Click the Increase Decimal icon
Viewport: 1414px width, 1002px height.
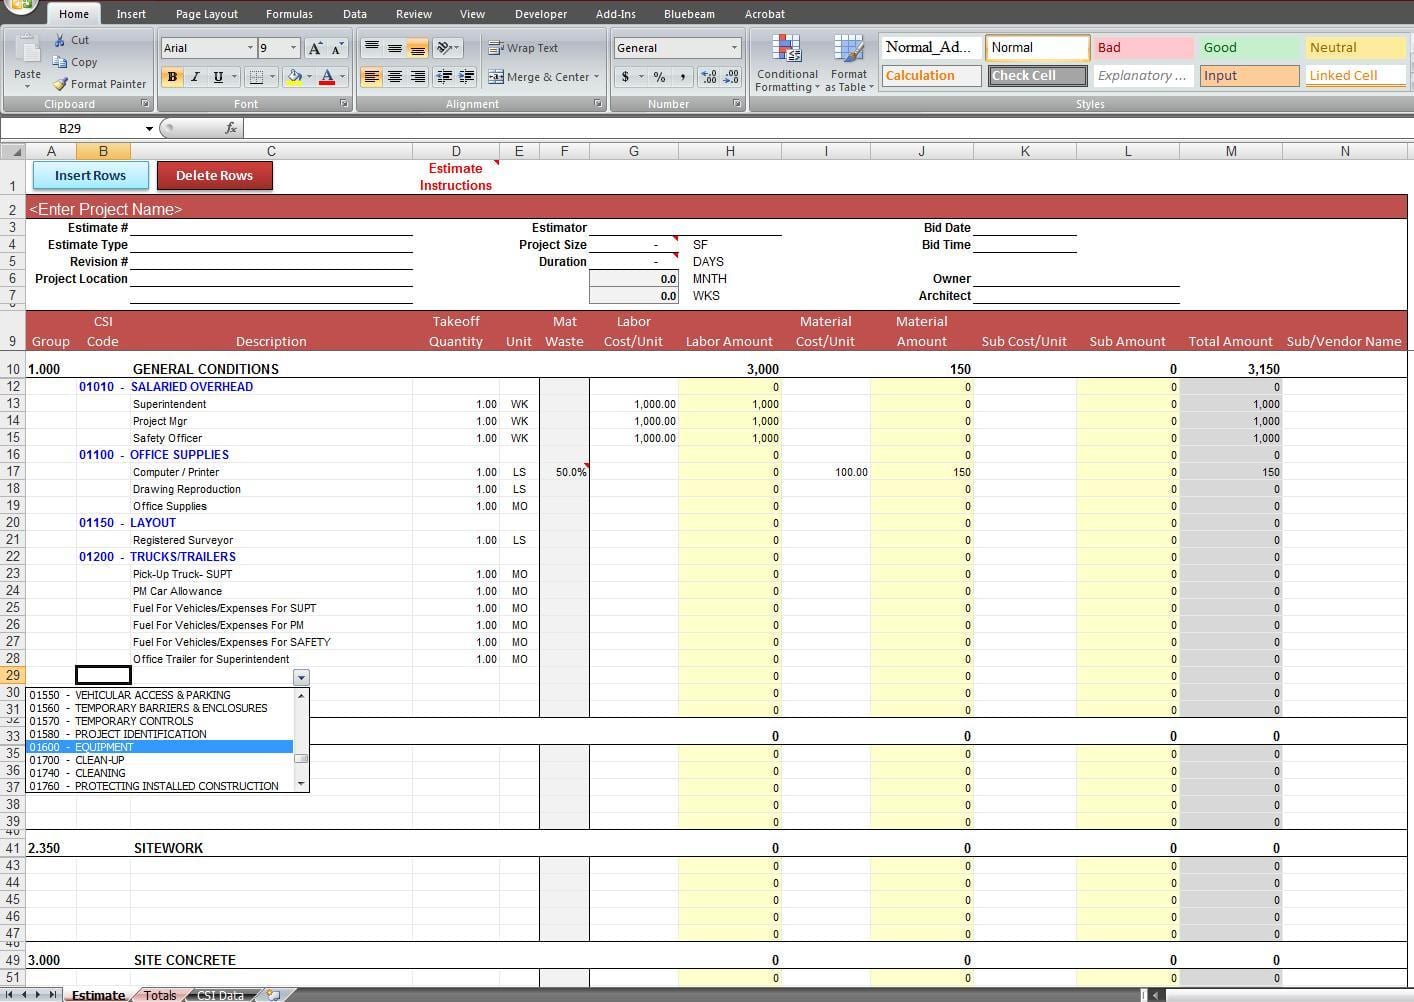[x=709, y=77]
